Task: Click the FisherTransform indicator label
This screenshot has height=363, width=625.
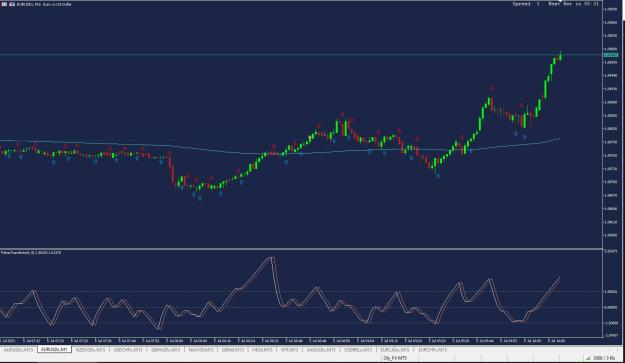Action: click(31, 253)
